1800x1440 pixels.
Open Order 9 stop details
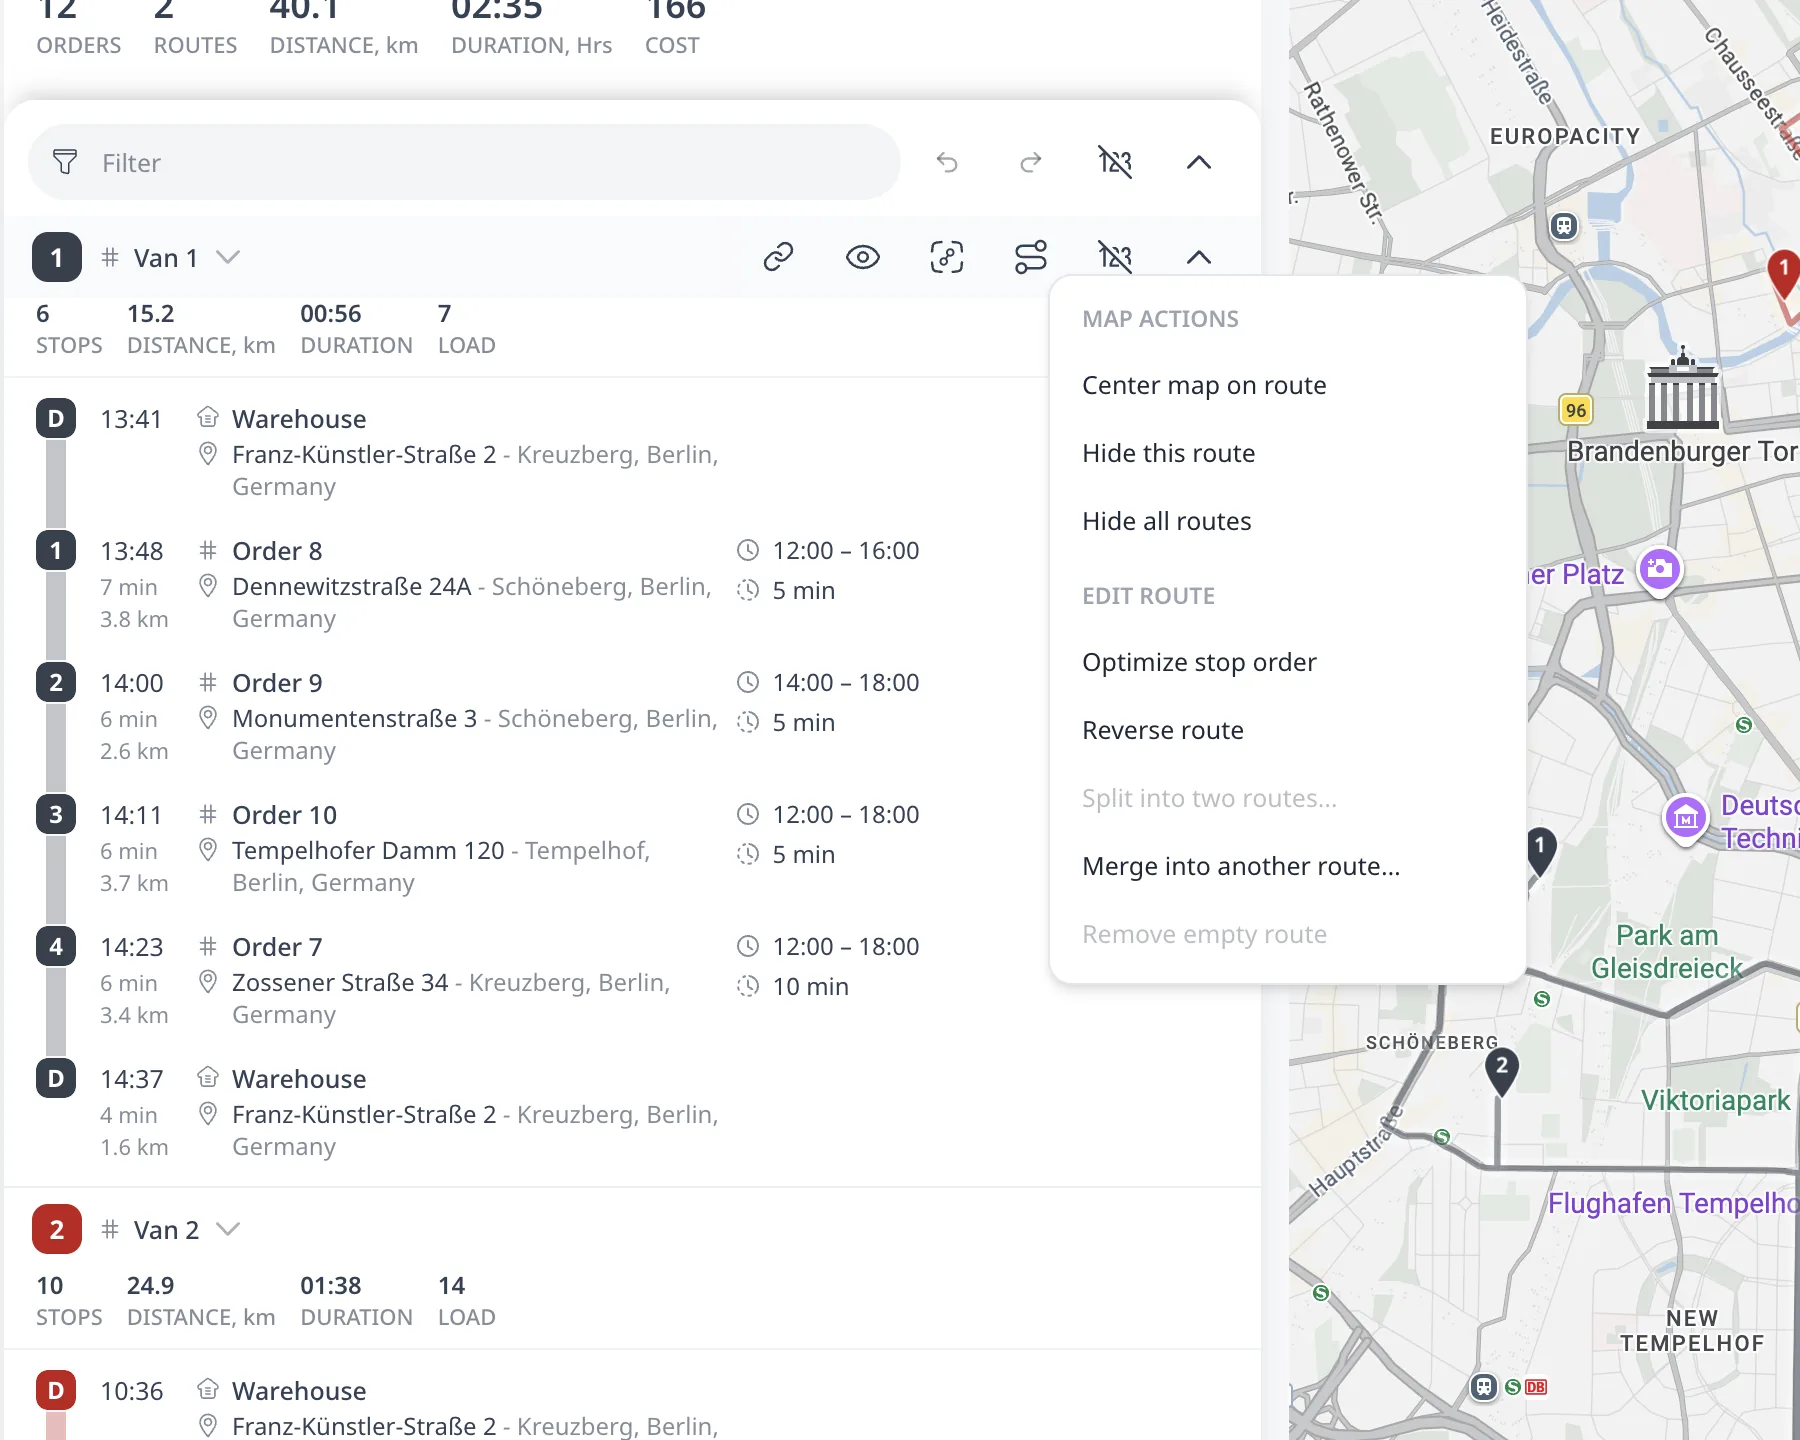[x=277, y=683]
